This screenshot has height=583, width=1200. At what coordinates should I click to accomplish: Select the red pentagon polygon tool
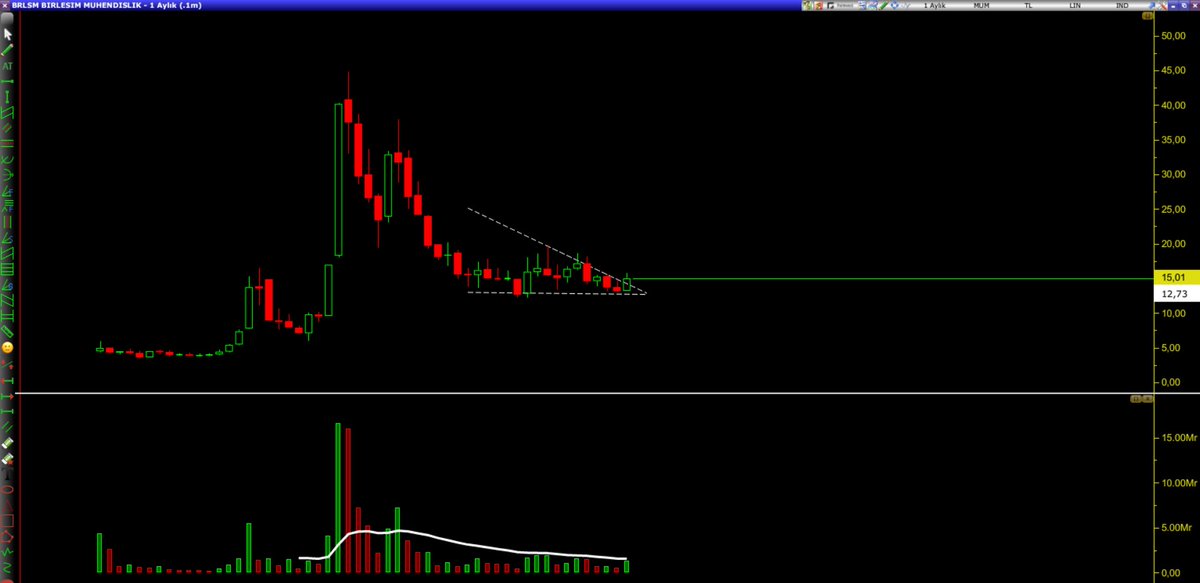tap(7, 536)
